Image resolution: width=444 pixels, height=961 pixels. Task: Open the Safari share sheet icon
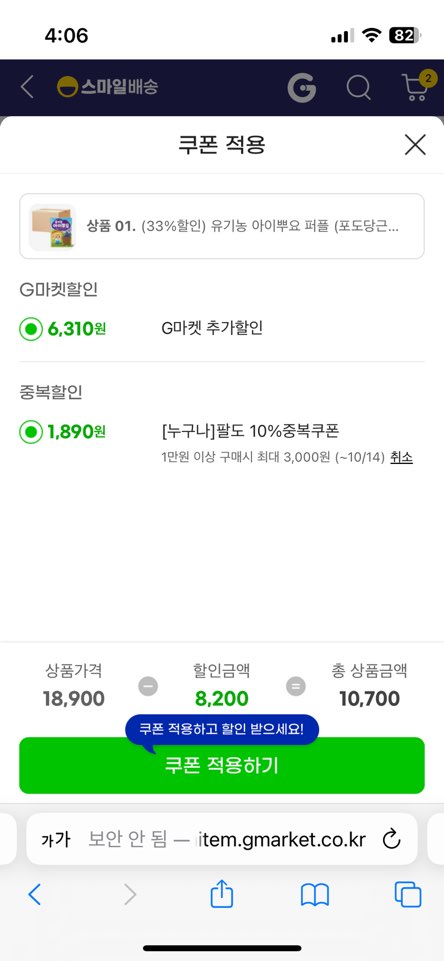click(x=222, y=893)
